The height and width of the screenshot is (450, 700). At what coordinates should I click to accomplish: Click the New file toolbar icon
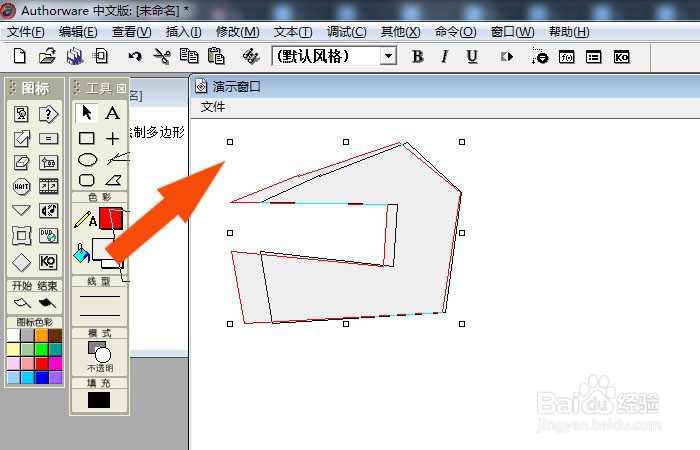coord(20,56)
